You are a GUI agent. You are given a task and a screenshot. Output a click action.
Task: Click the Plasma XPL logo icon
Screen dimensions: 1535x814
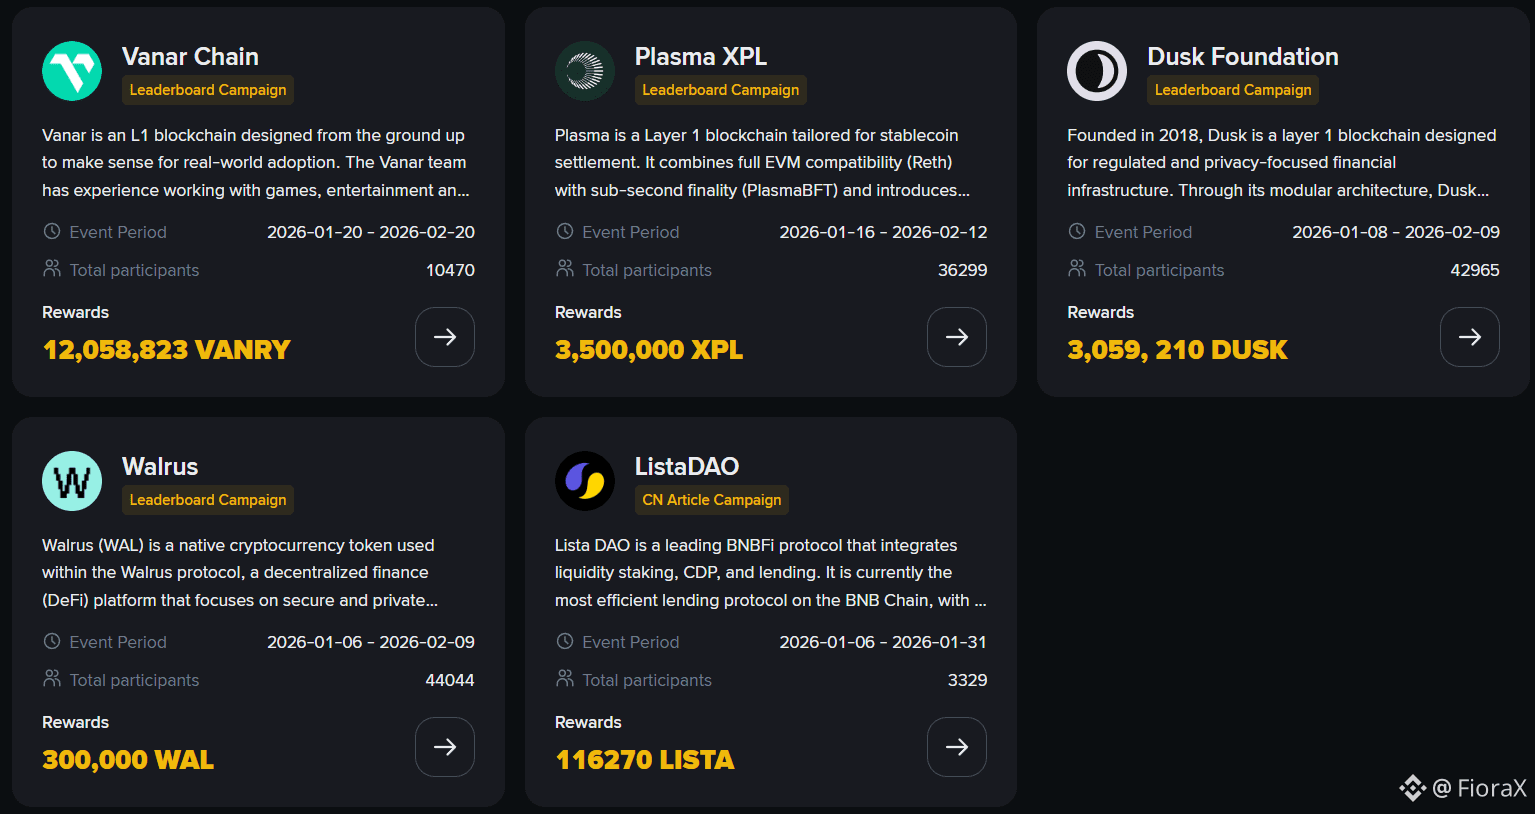coord(585,71)
